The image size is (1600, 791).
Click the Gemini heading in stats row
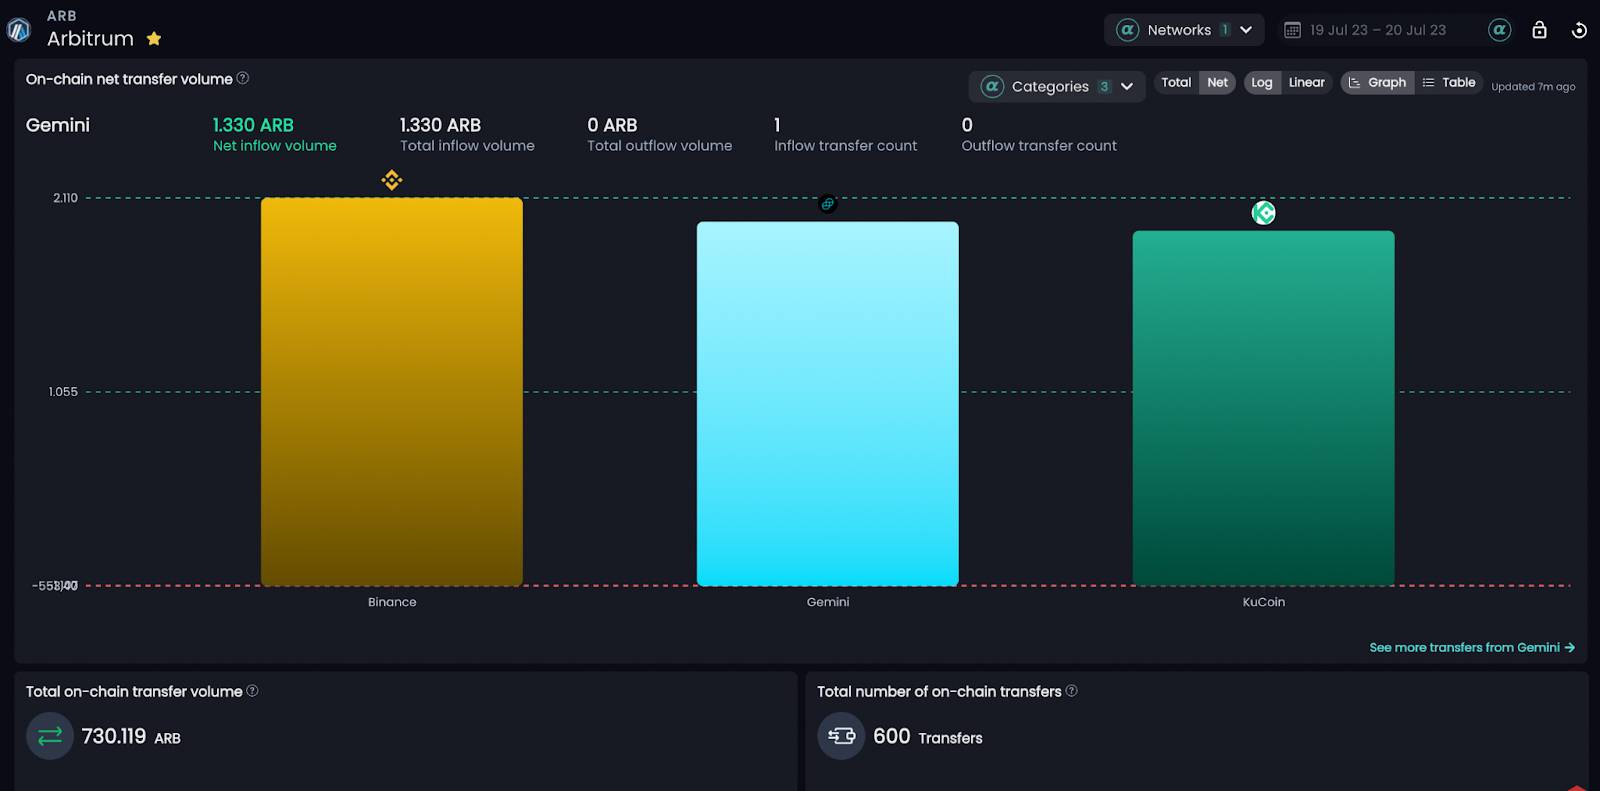click(58, 125)
